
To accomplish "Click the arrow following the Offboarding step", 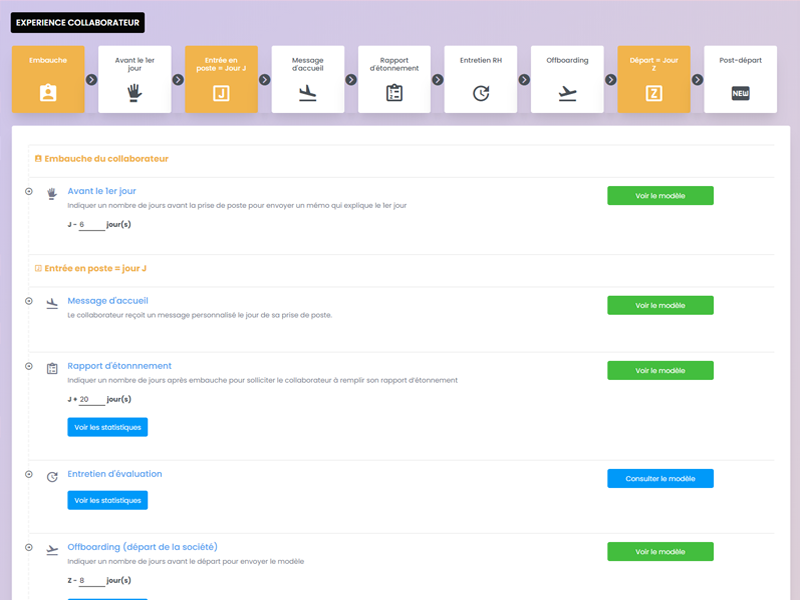I will coord(610,78).
